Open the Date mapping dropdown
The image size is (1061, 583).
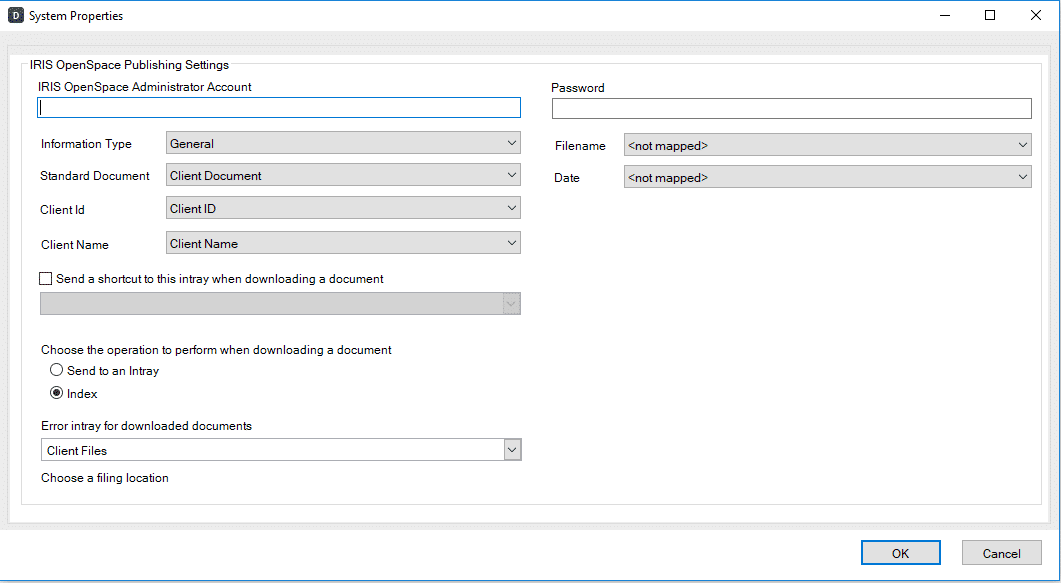(x=827, y=178)
